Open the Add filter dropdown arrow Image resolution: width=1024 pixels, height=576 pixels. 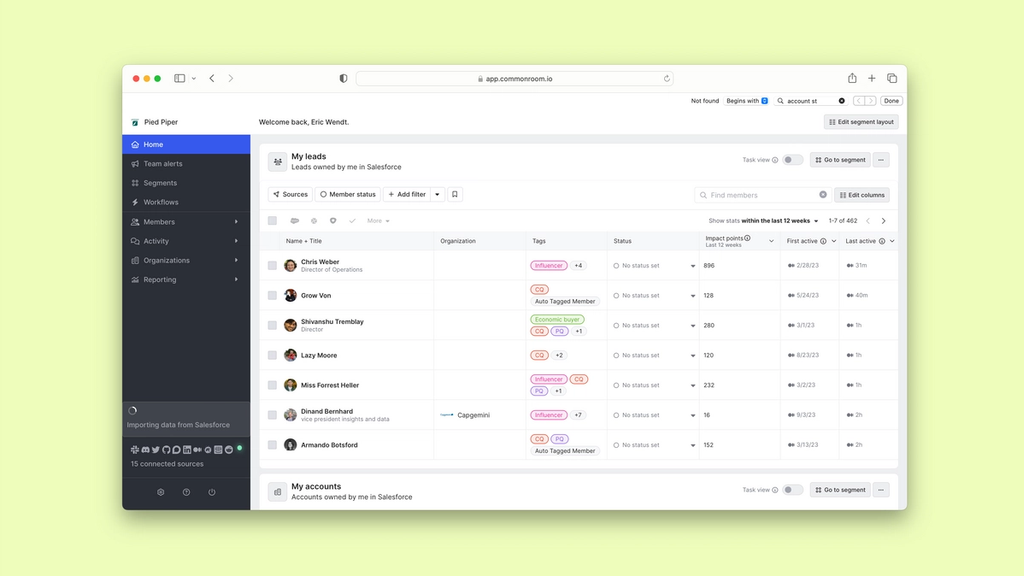click(x=438, y=194)
